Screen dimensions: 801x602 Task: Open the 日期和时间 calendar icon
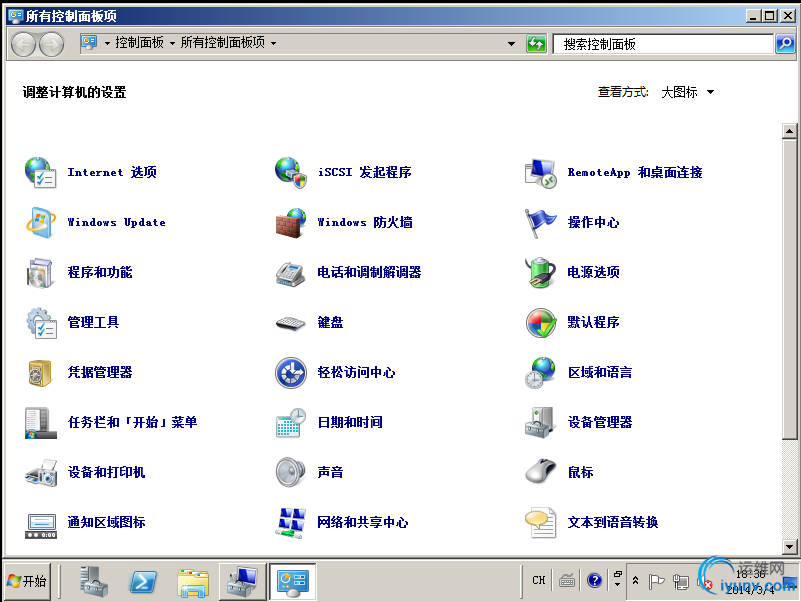tap(291, 423)
